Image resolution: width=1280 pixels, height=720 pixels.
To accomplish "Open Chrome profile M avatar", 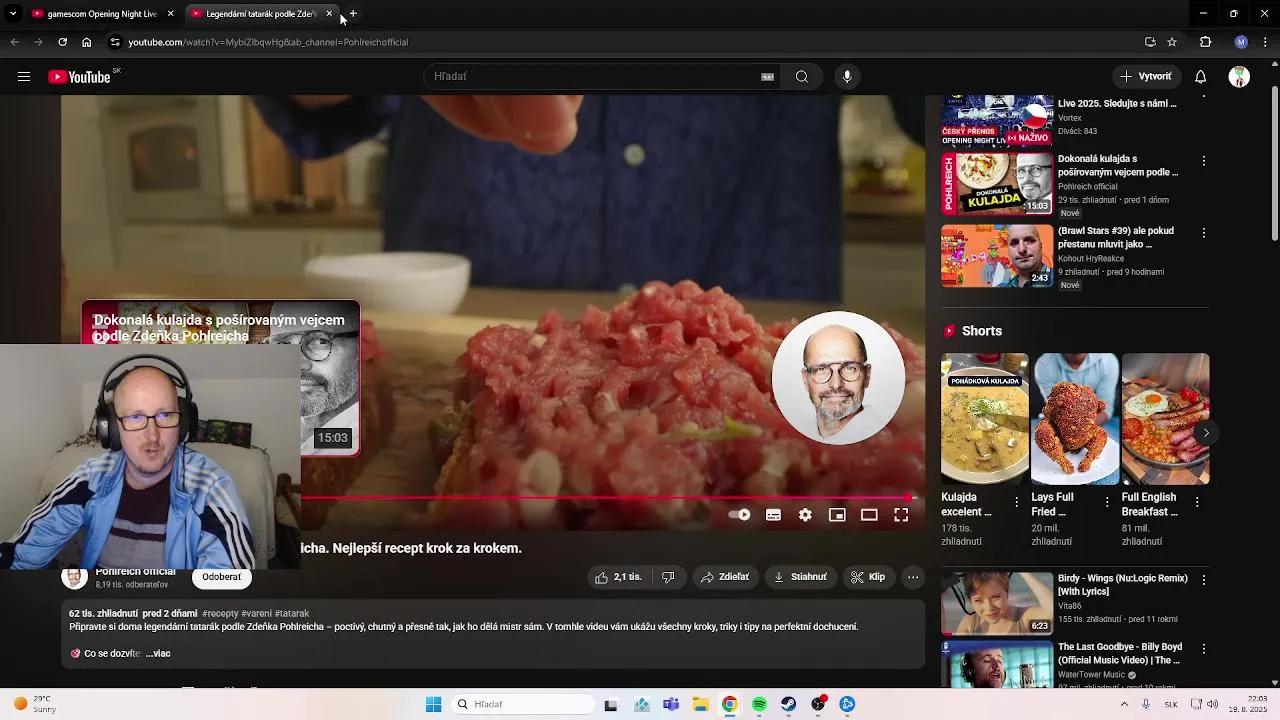I will click(x=1241, y=42).
